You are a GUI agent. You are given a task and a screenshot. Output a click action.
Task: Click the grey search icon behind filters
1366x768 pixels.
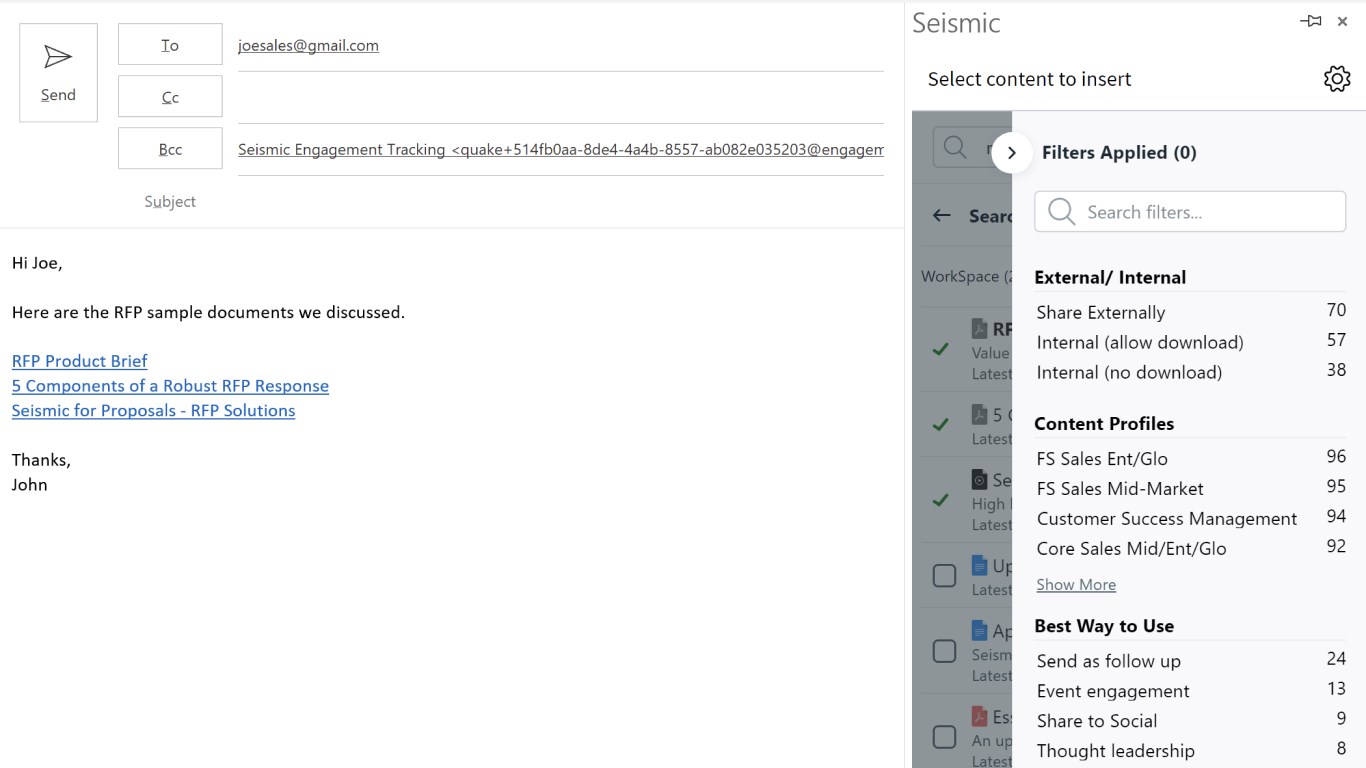click(x=955, y=148)
